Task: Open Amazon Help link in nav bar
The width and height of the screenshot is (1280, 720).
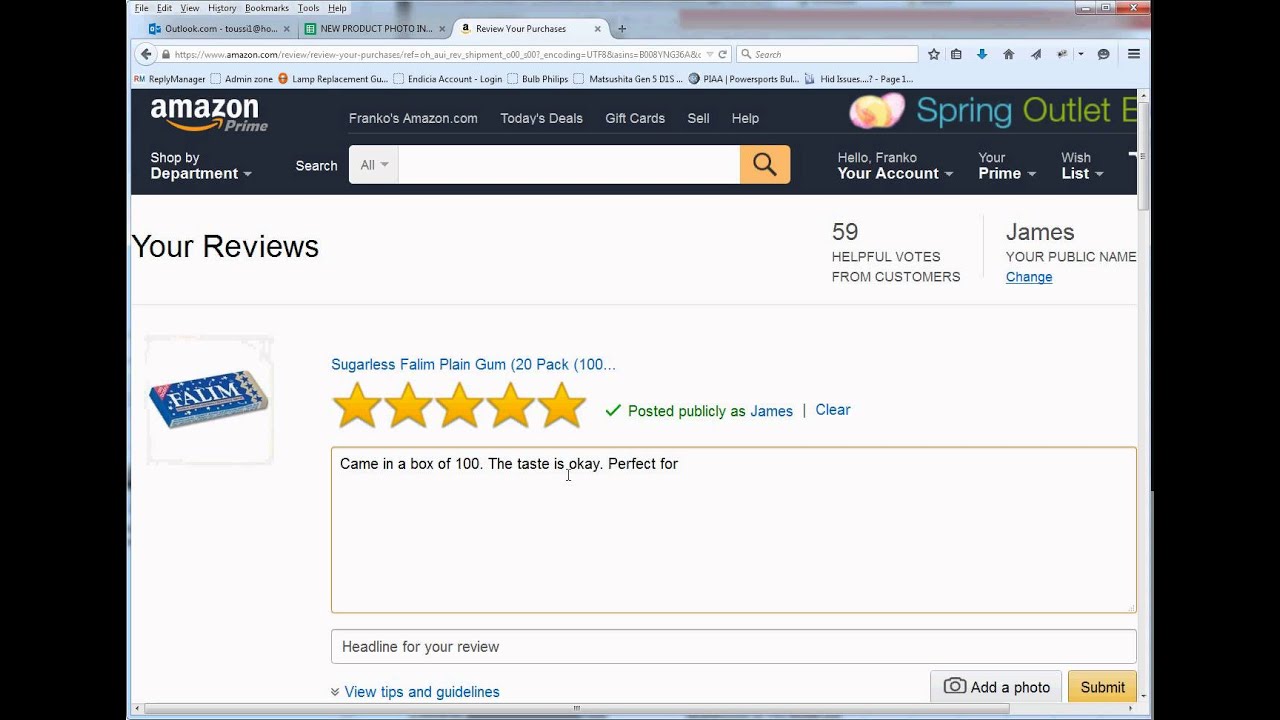Action: point(745,118)
